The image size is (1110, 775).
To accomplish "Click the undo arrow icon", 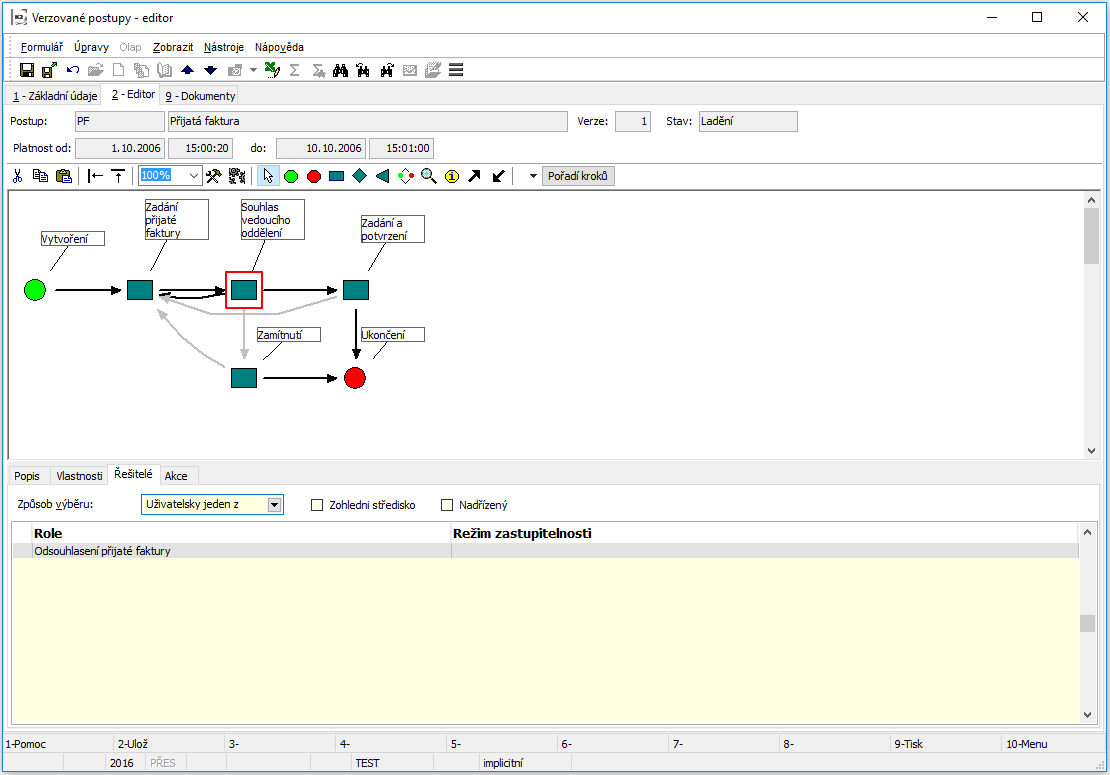I will pos(73,70).
